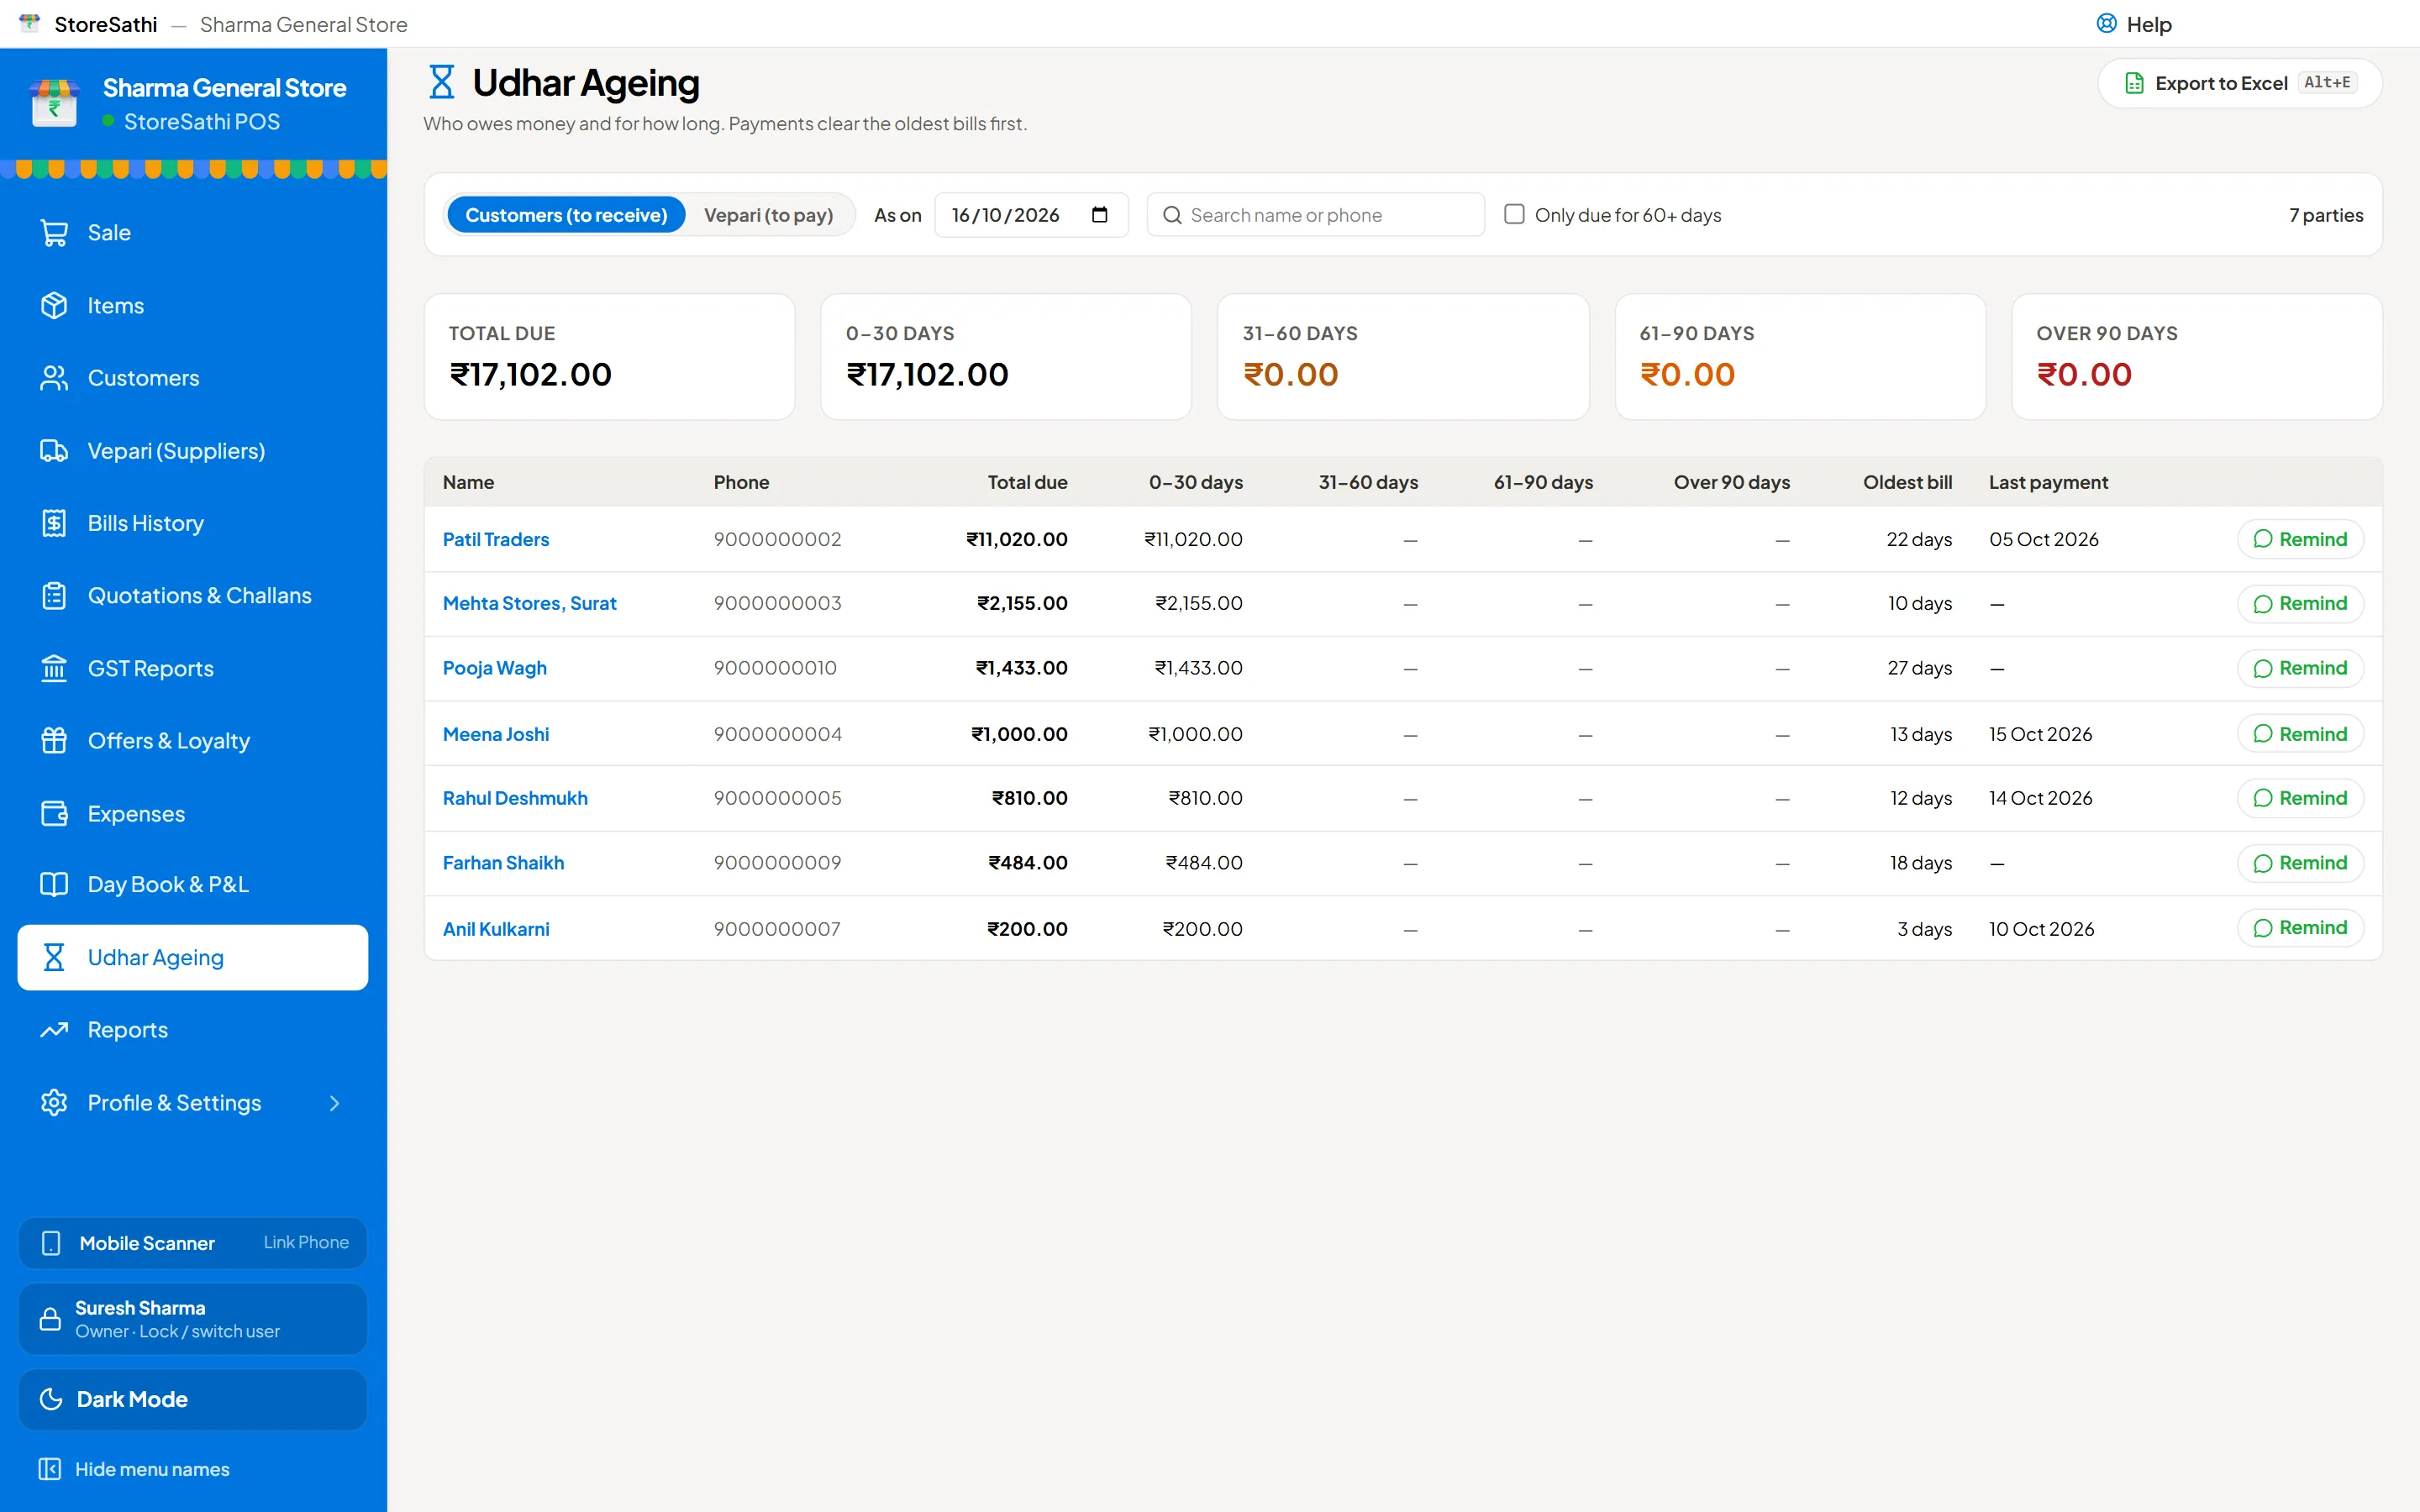Click Export to Excel button

[x=2239, y=83]
